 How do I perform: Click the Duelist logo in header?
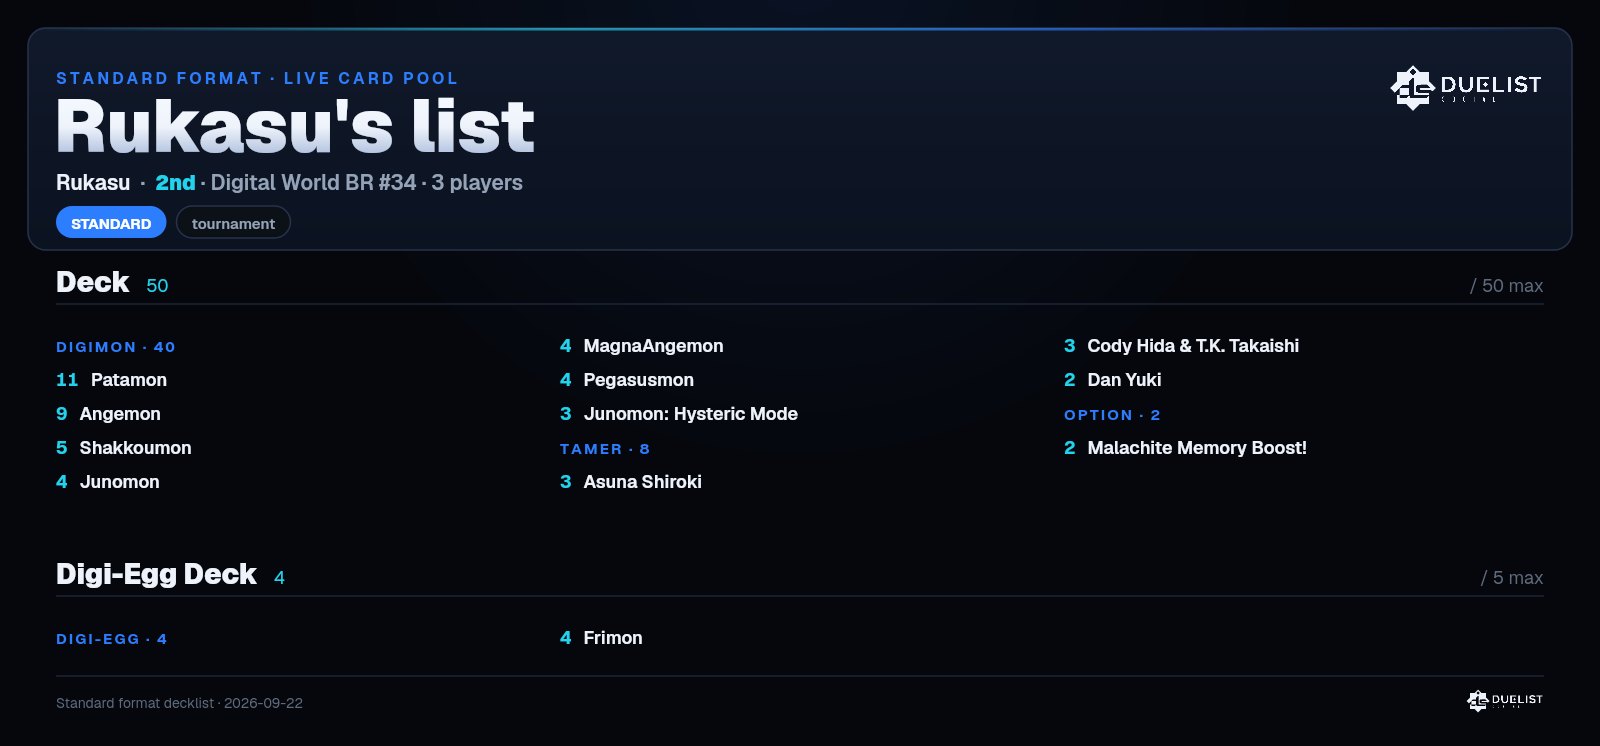1466,87
